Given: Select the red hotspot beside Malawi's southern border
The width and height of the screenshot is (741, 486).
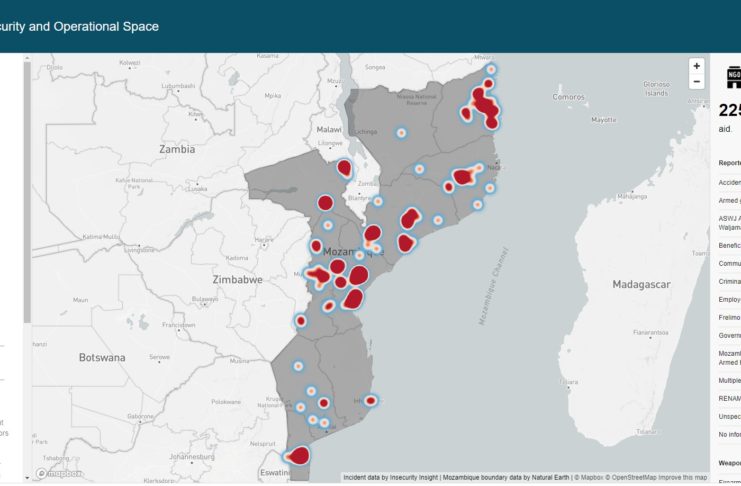Looking at the screenshot, I should point(344,168).
